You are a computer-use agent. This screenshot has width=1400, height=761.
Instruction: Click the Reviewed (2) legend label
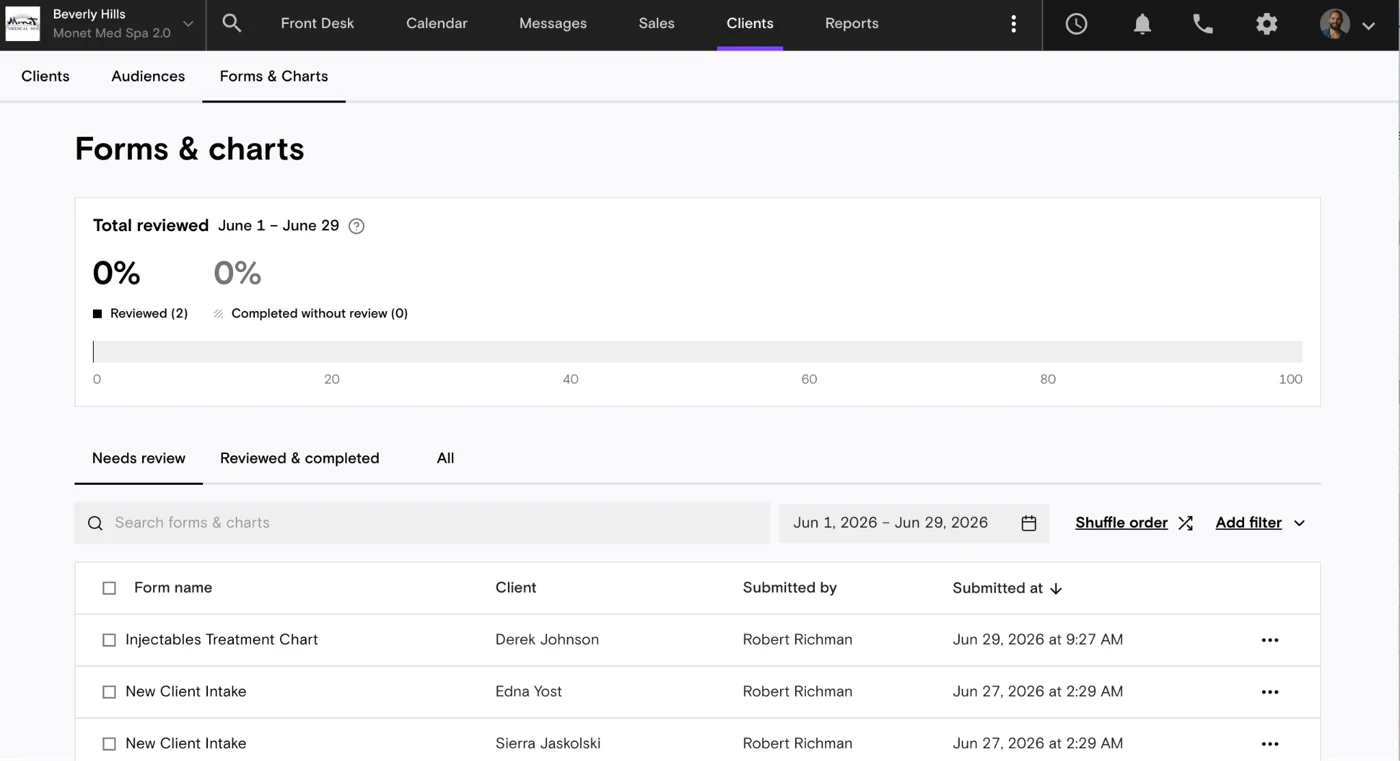tap(149, 314)
